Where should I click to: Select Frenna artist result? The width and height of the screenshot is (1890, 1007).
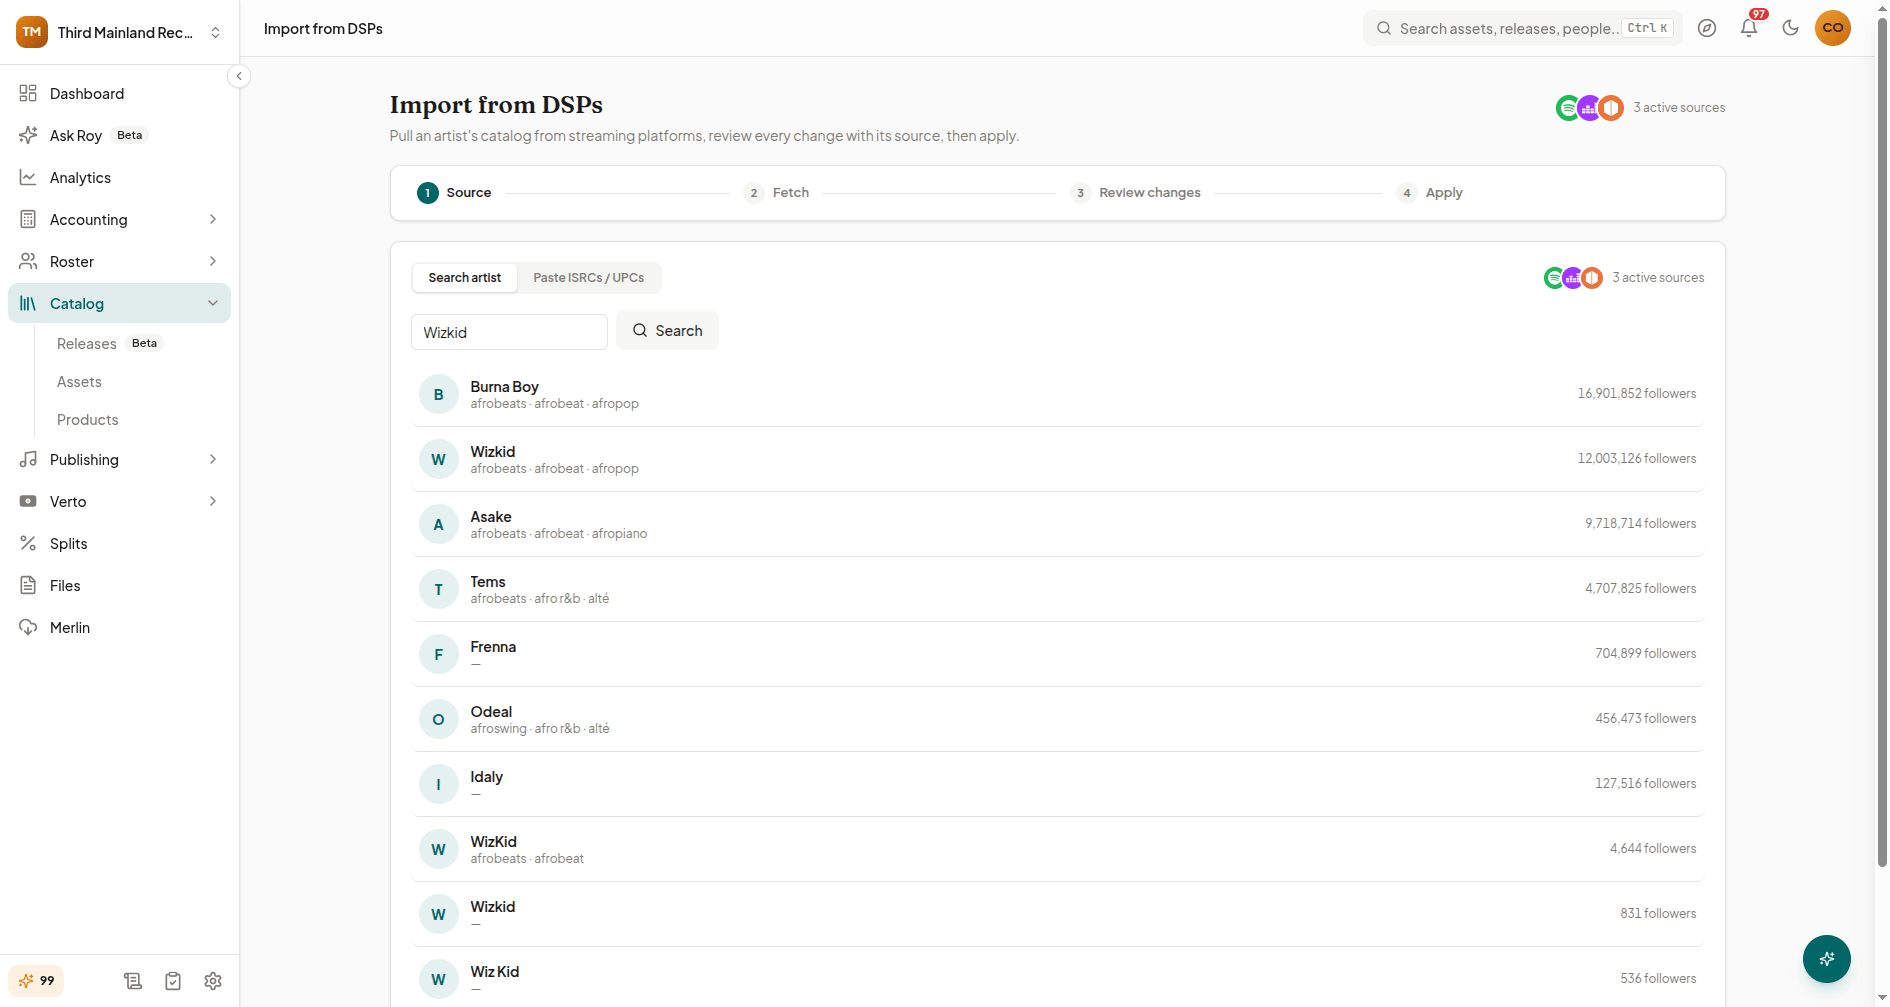coord(1057,654)
